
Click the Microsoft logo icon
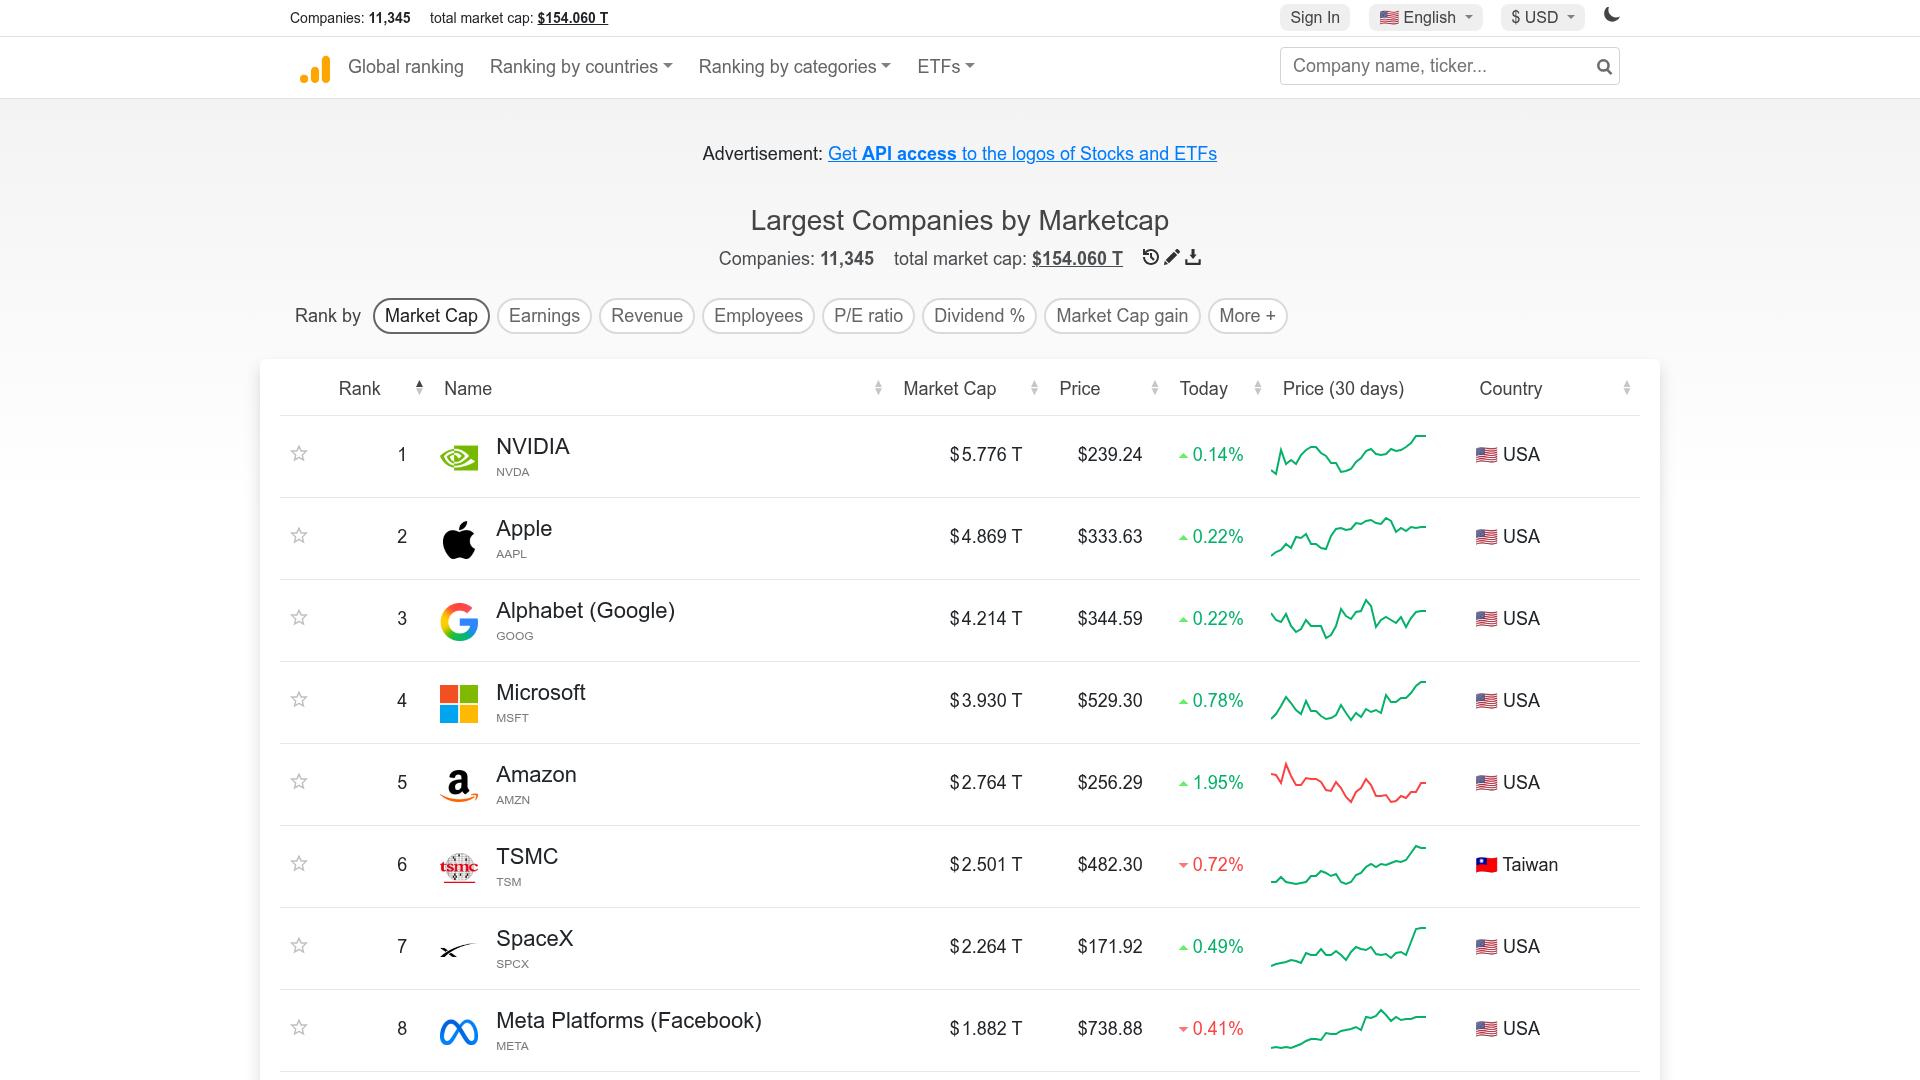[459, 703]
